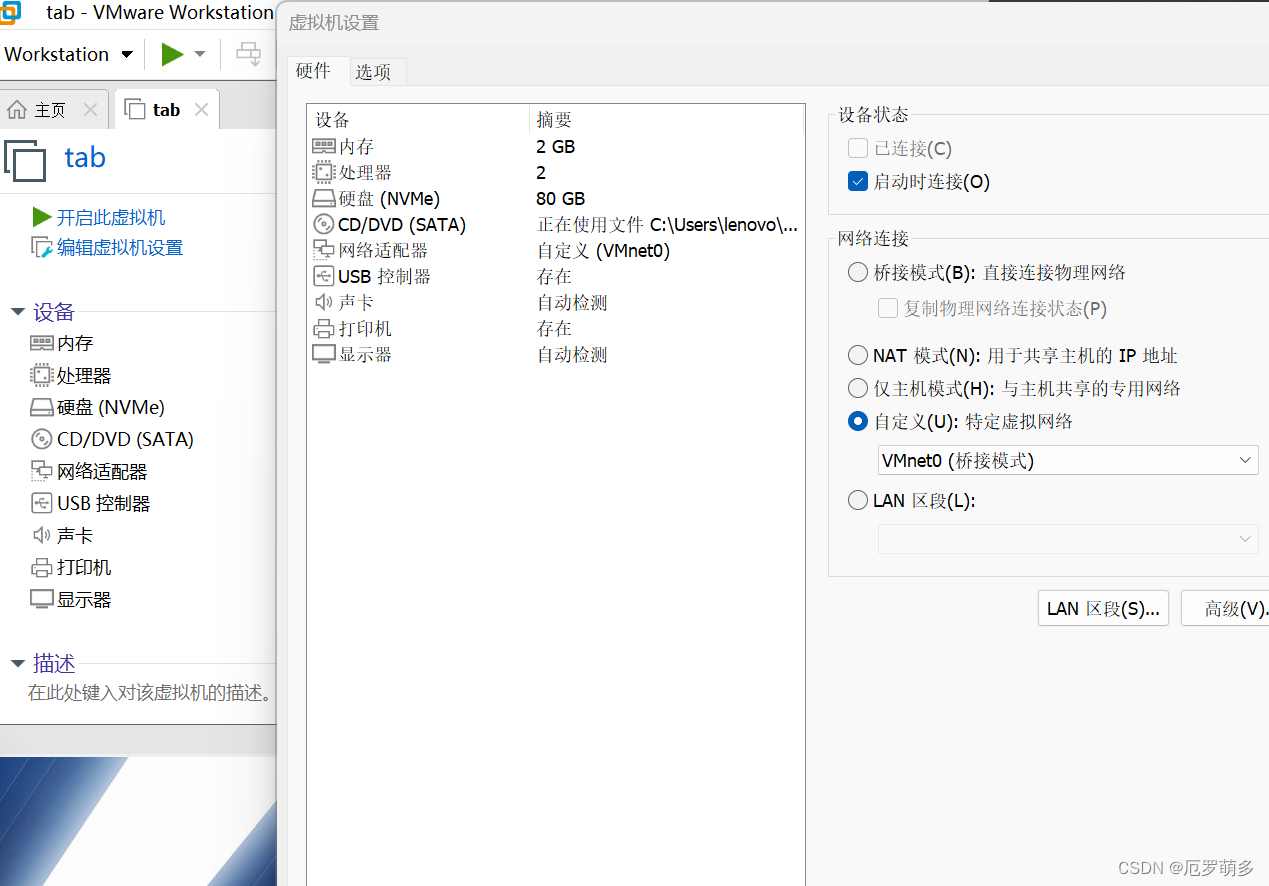Image resolution: width=1269 pixels, height=886 pixels.
Task: Click the 显示器 icon in main window
Action: point(41,599)
